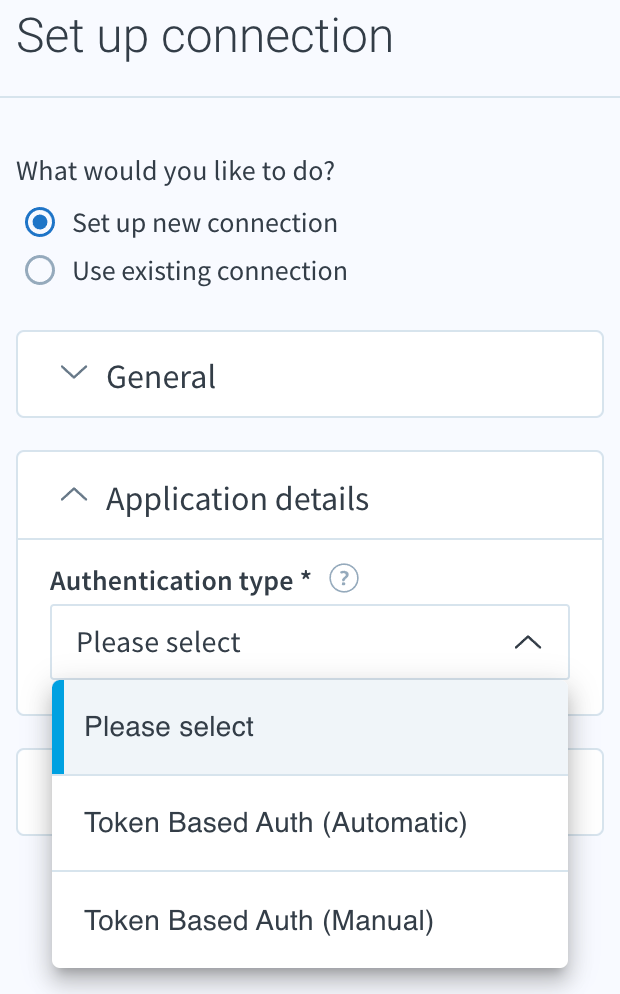Expand the General section chevron icon
Viewport: 620px width, 994px height.
(x=74, y=372)
